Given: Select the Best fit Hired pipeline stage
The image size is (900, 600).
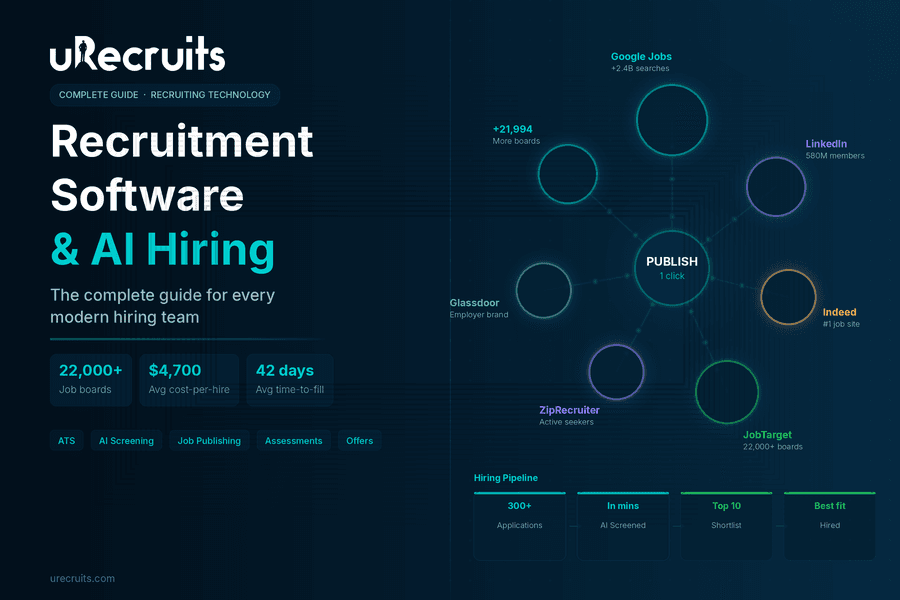Looking at the screenshot, I should (x=829, y=525).
